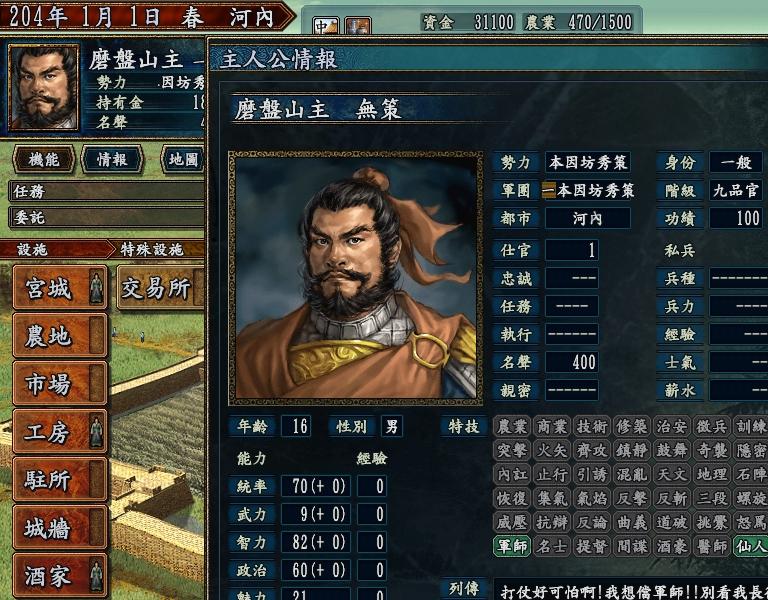Click the character icon beside 中

(x=358, y=26)
